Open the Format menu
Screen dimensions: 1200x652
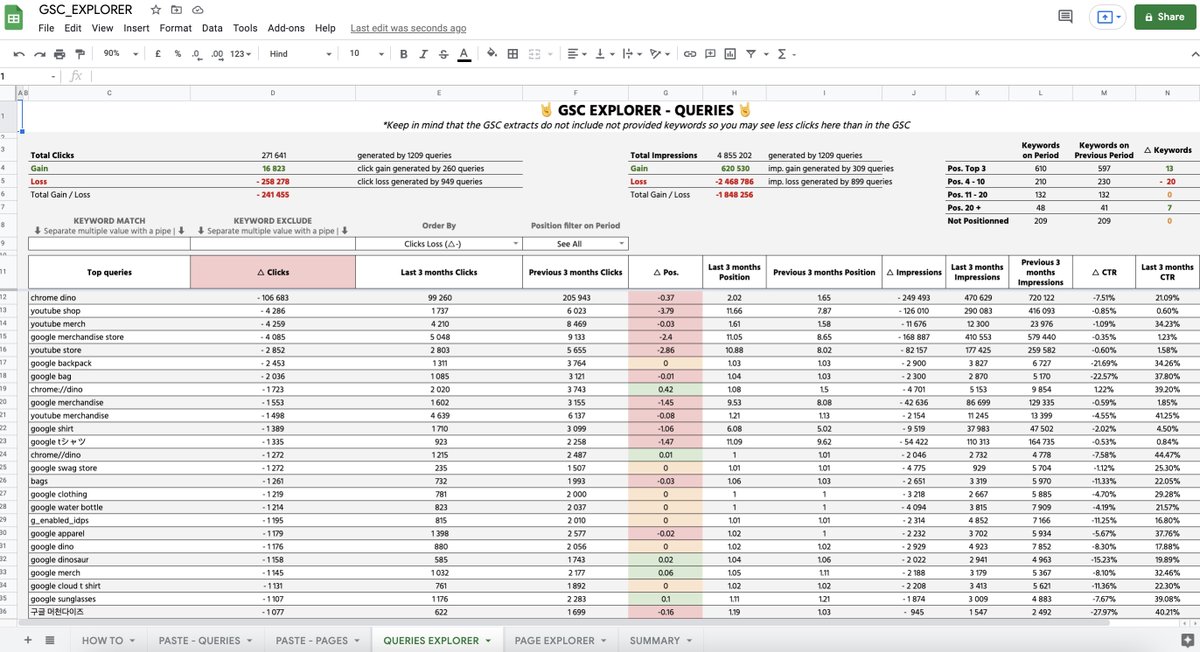click(x=176, y=28)
